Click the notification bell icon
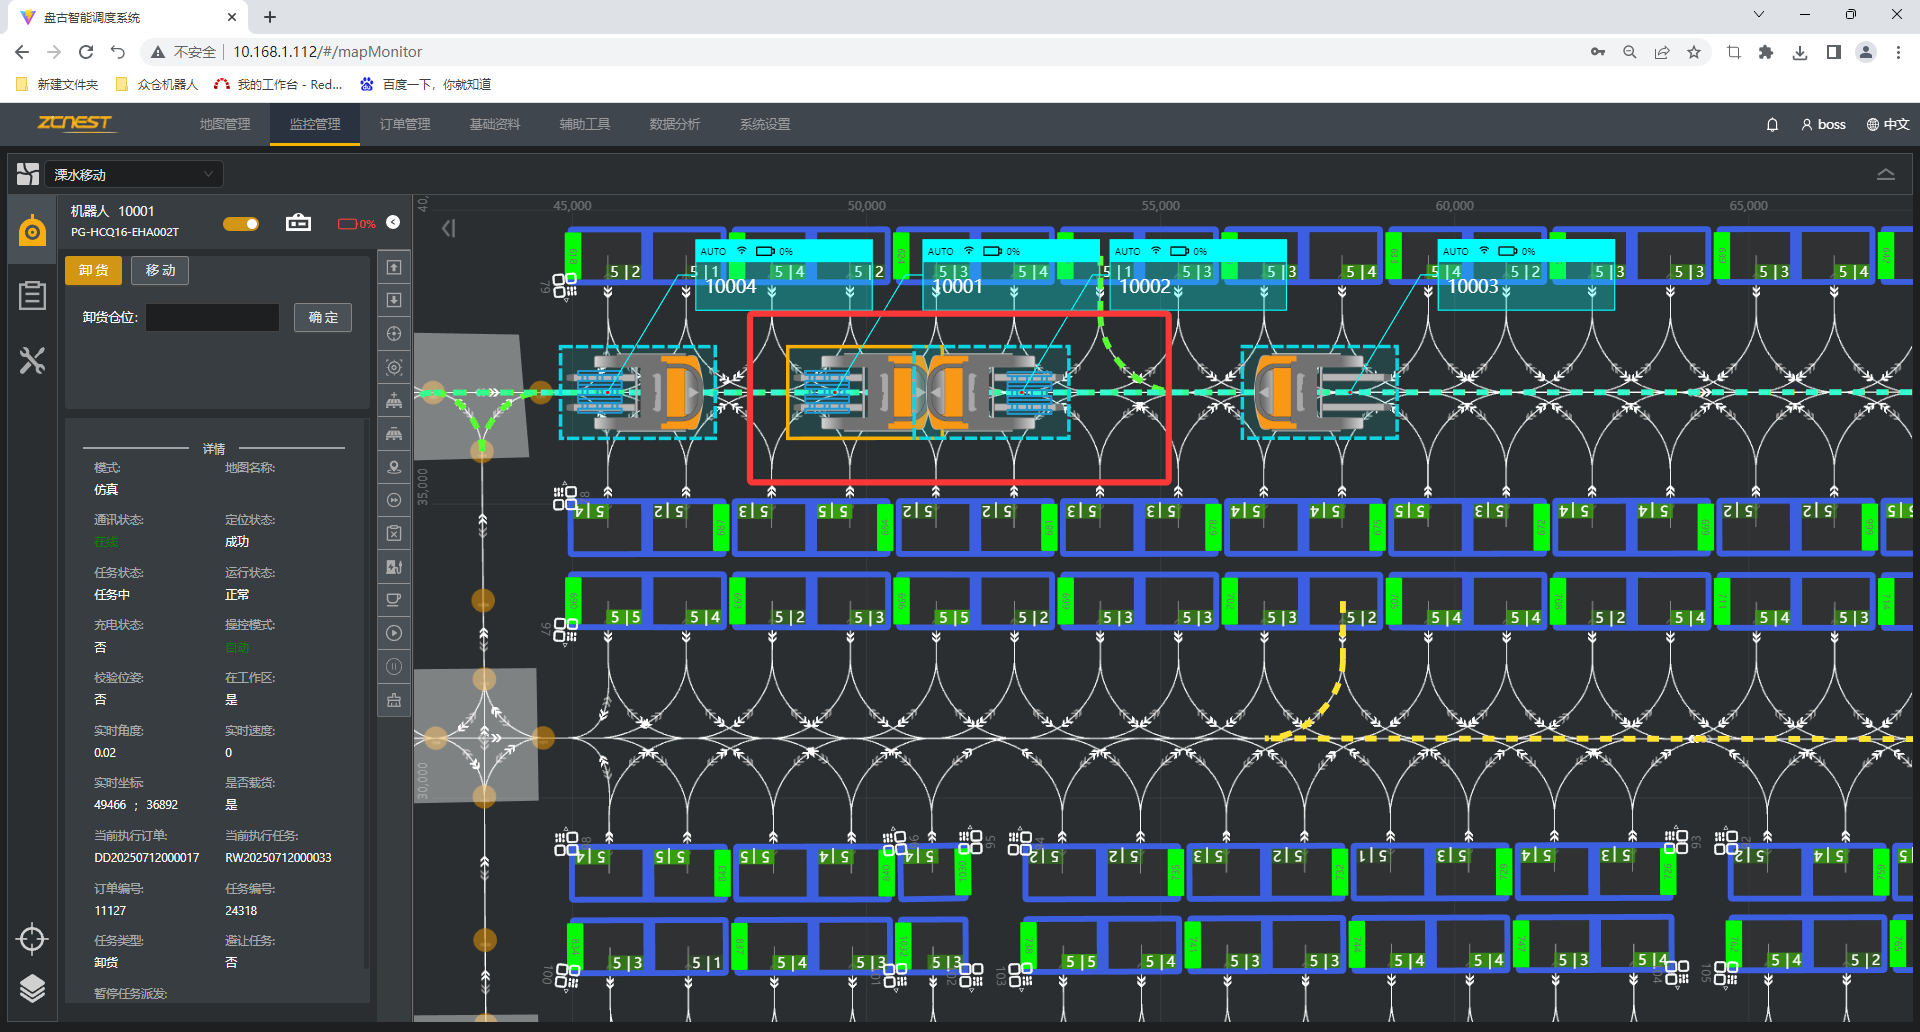 [1772, 125]
